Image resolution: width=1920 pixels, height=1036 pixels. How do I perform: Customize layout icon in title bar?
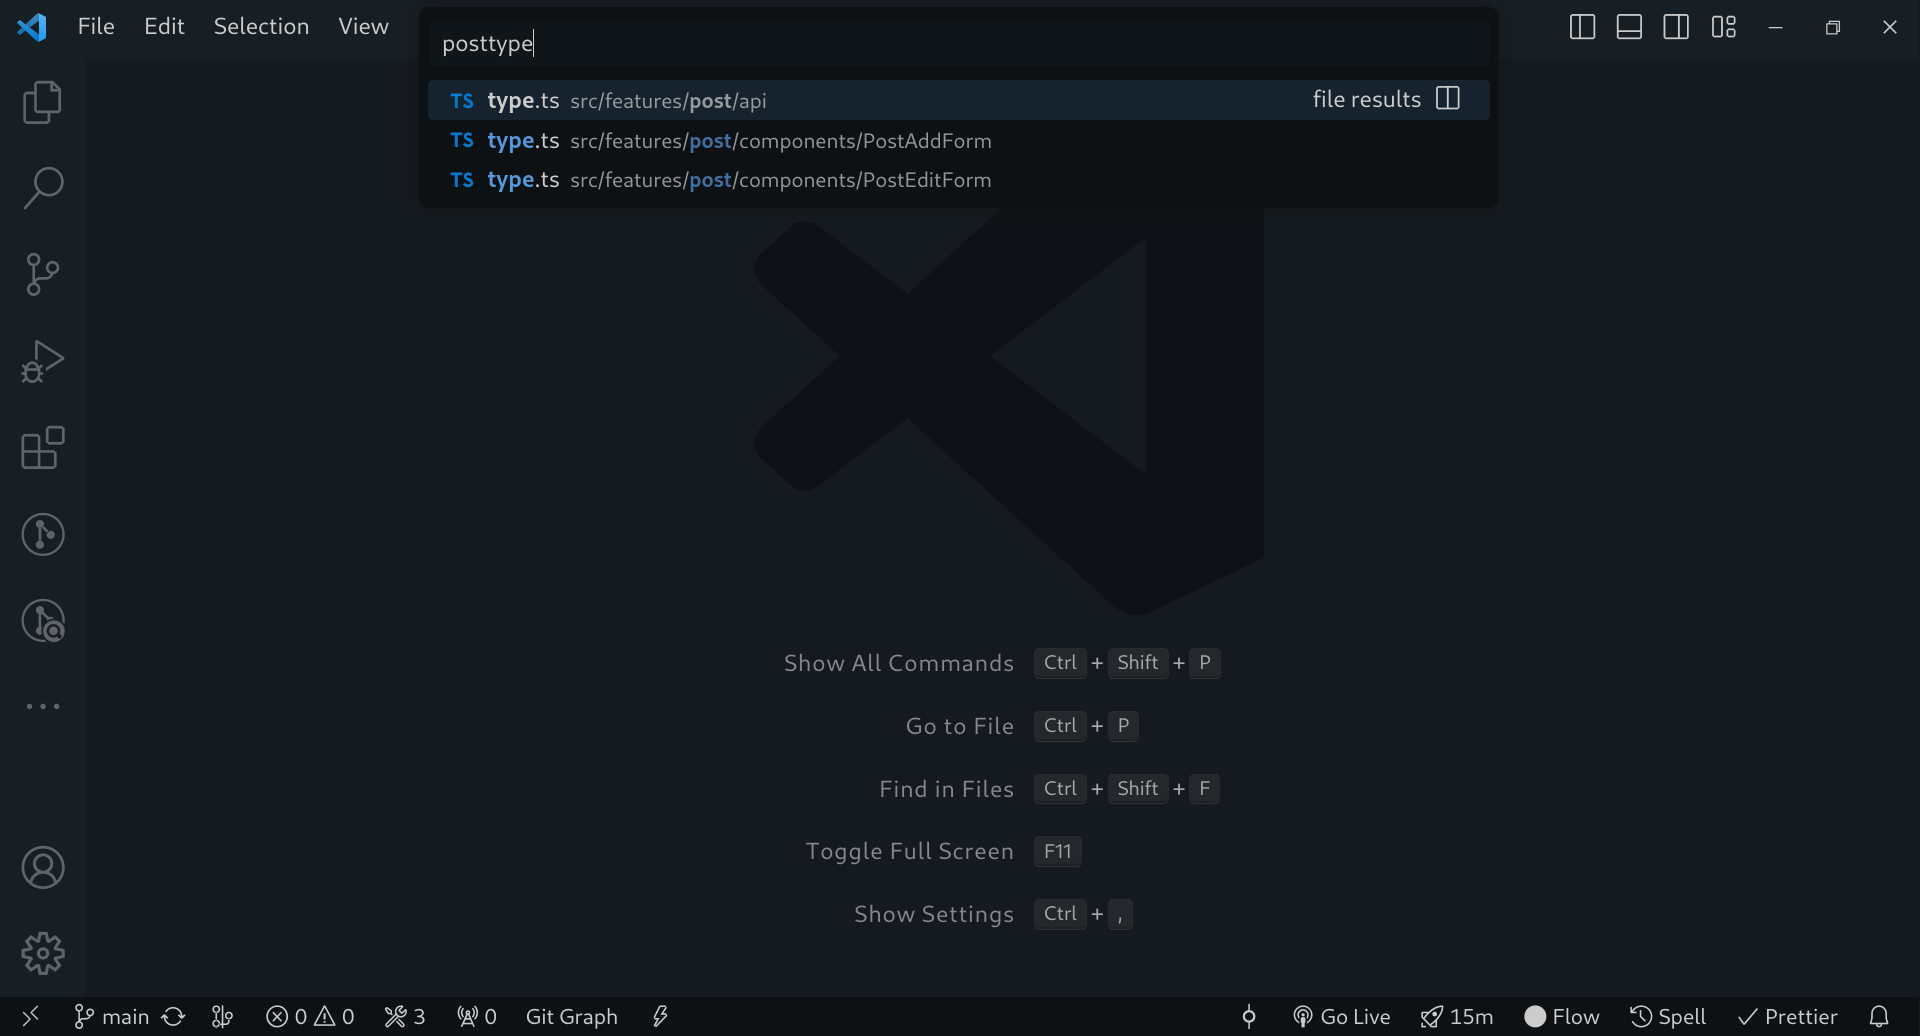click(1724, 27)
